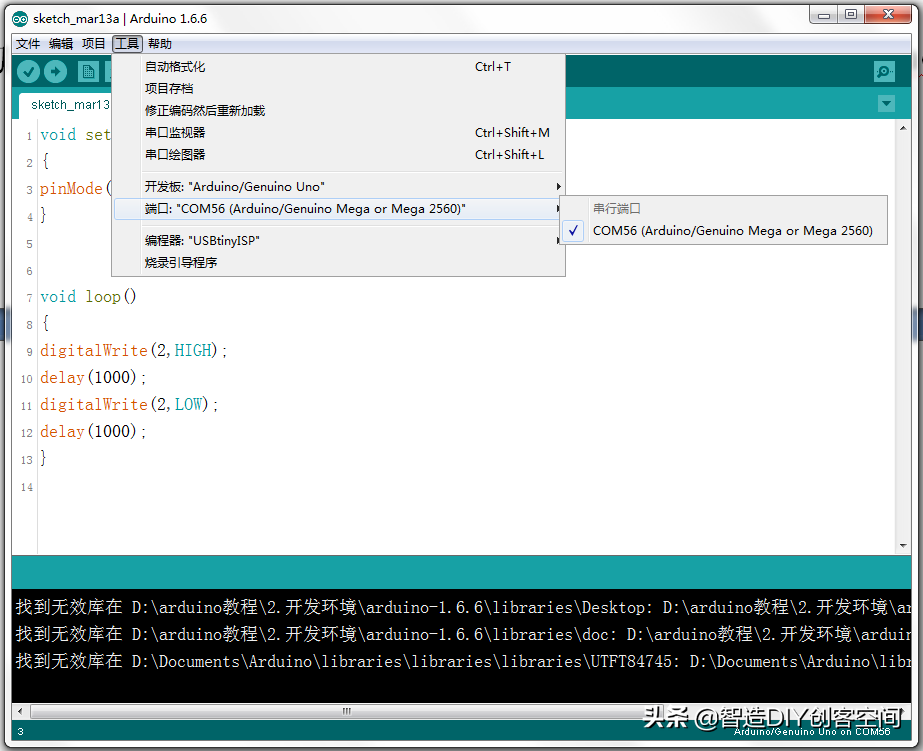The width and height of the screenshot is (923, 751).
Task: Select the sketch_mar13 tab
Action: click(x=65, y=105)
